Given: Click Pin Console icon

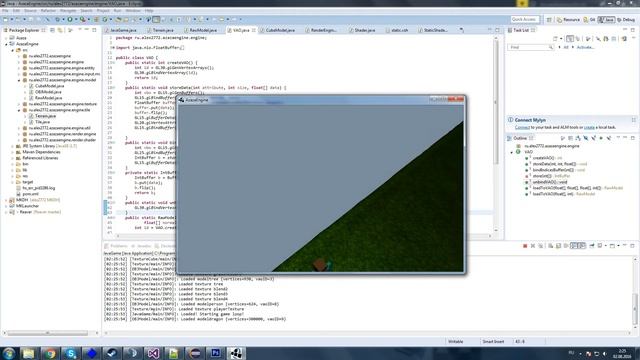Looking at the screenshot, I should point(591,246).
